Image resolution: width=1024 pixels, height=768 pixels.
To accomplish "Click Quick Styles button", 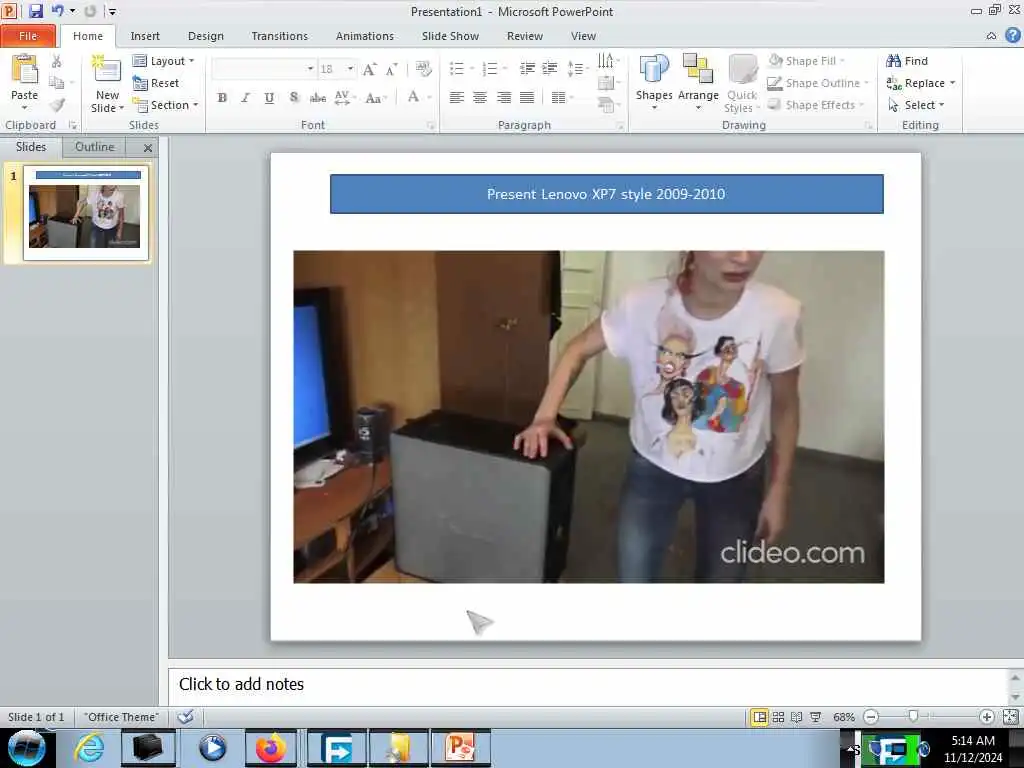I will pos(742,84).
